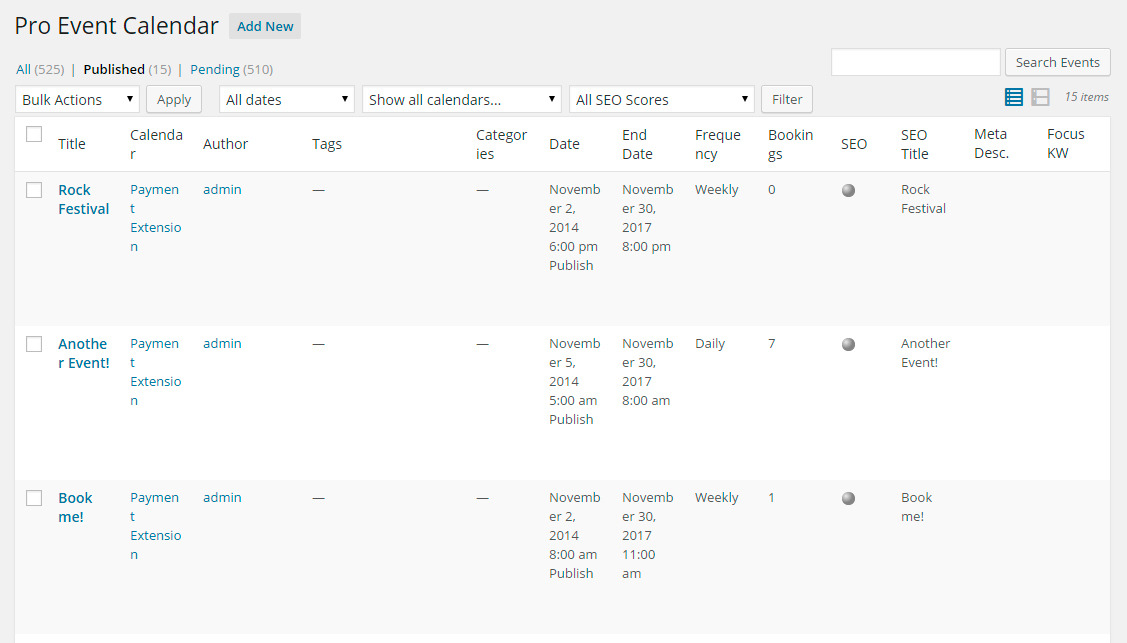Open the Another Event! event link
This screenshot has height=643, width=1127.
pyautogui.click(x=83, y=353)
